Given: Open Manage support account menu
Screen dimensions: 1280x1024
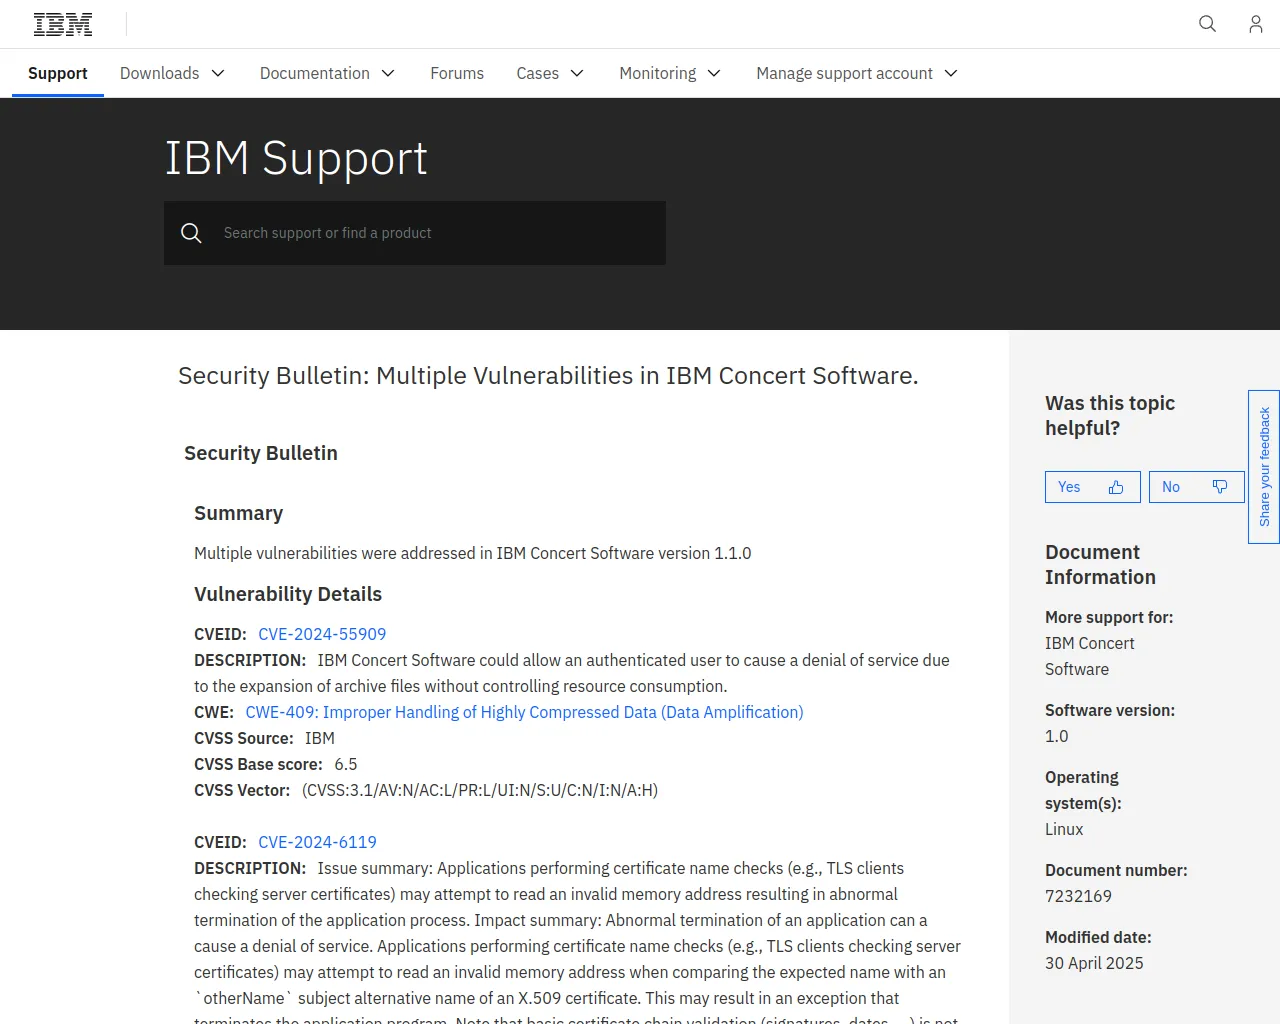Looking at the screenshot, I should 857,73.
